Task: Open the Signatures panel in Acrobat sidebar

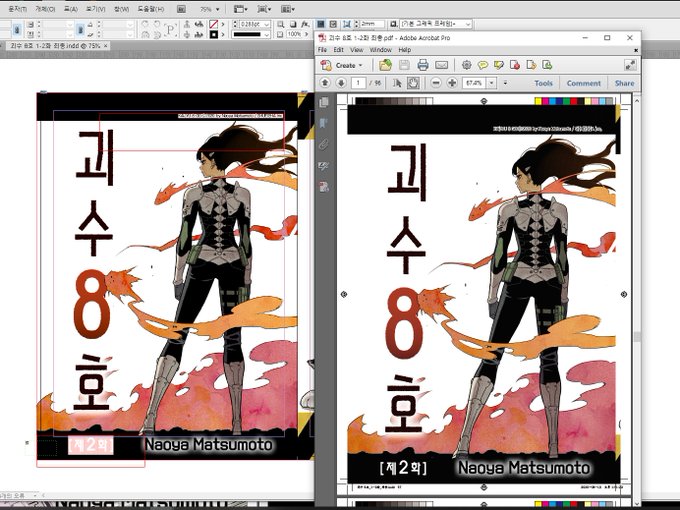Action: click(324, 166)
